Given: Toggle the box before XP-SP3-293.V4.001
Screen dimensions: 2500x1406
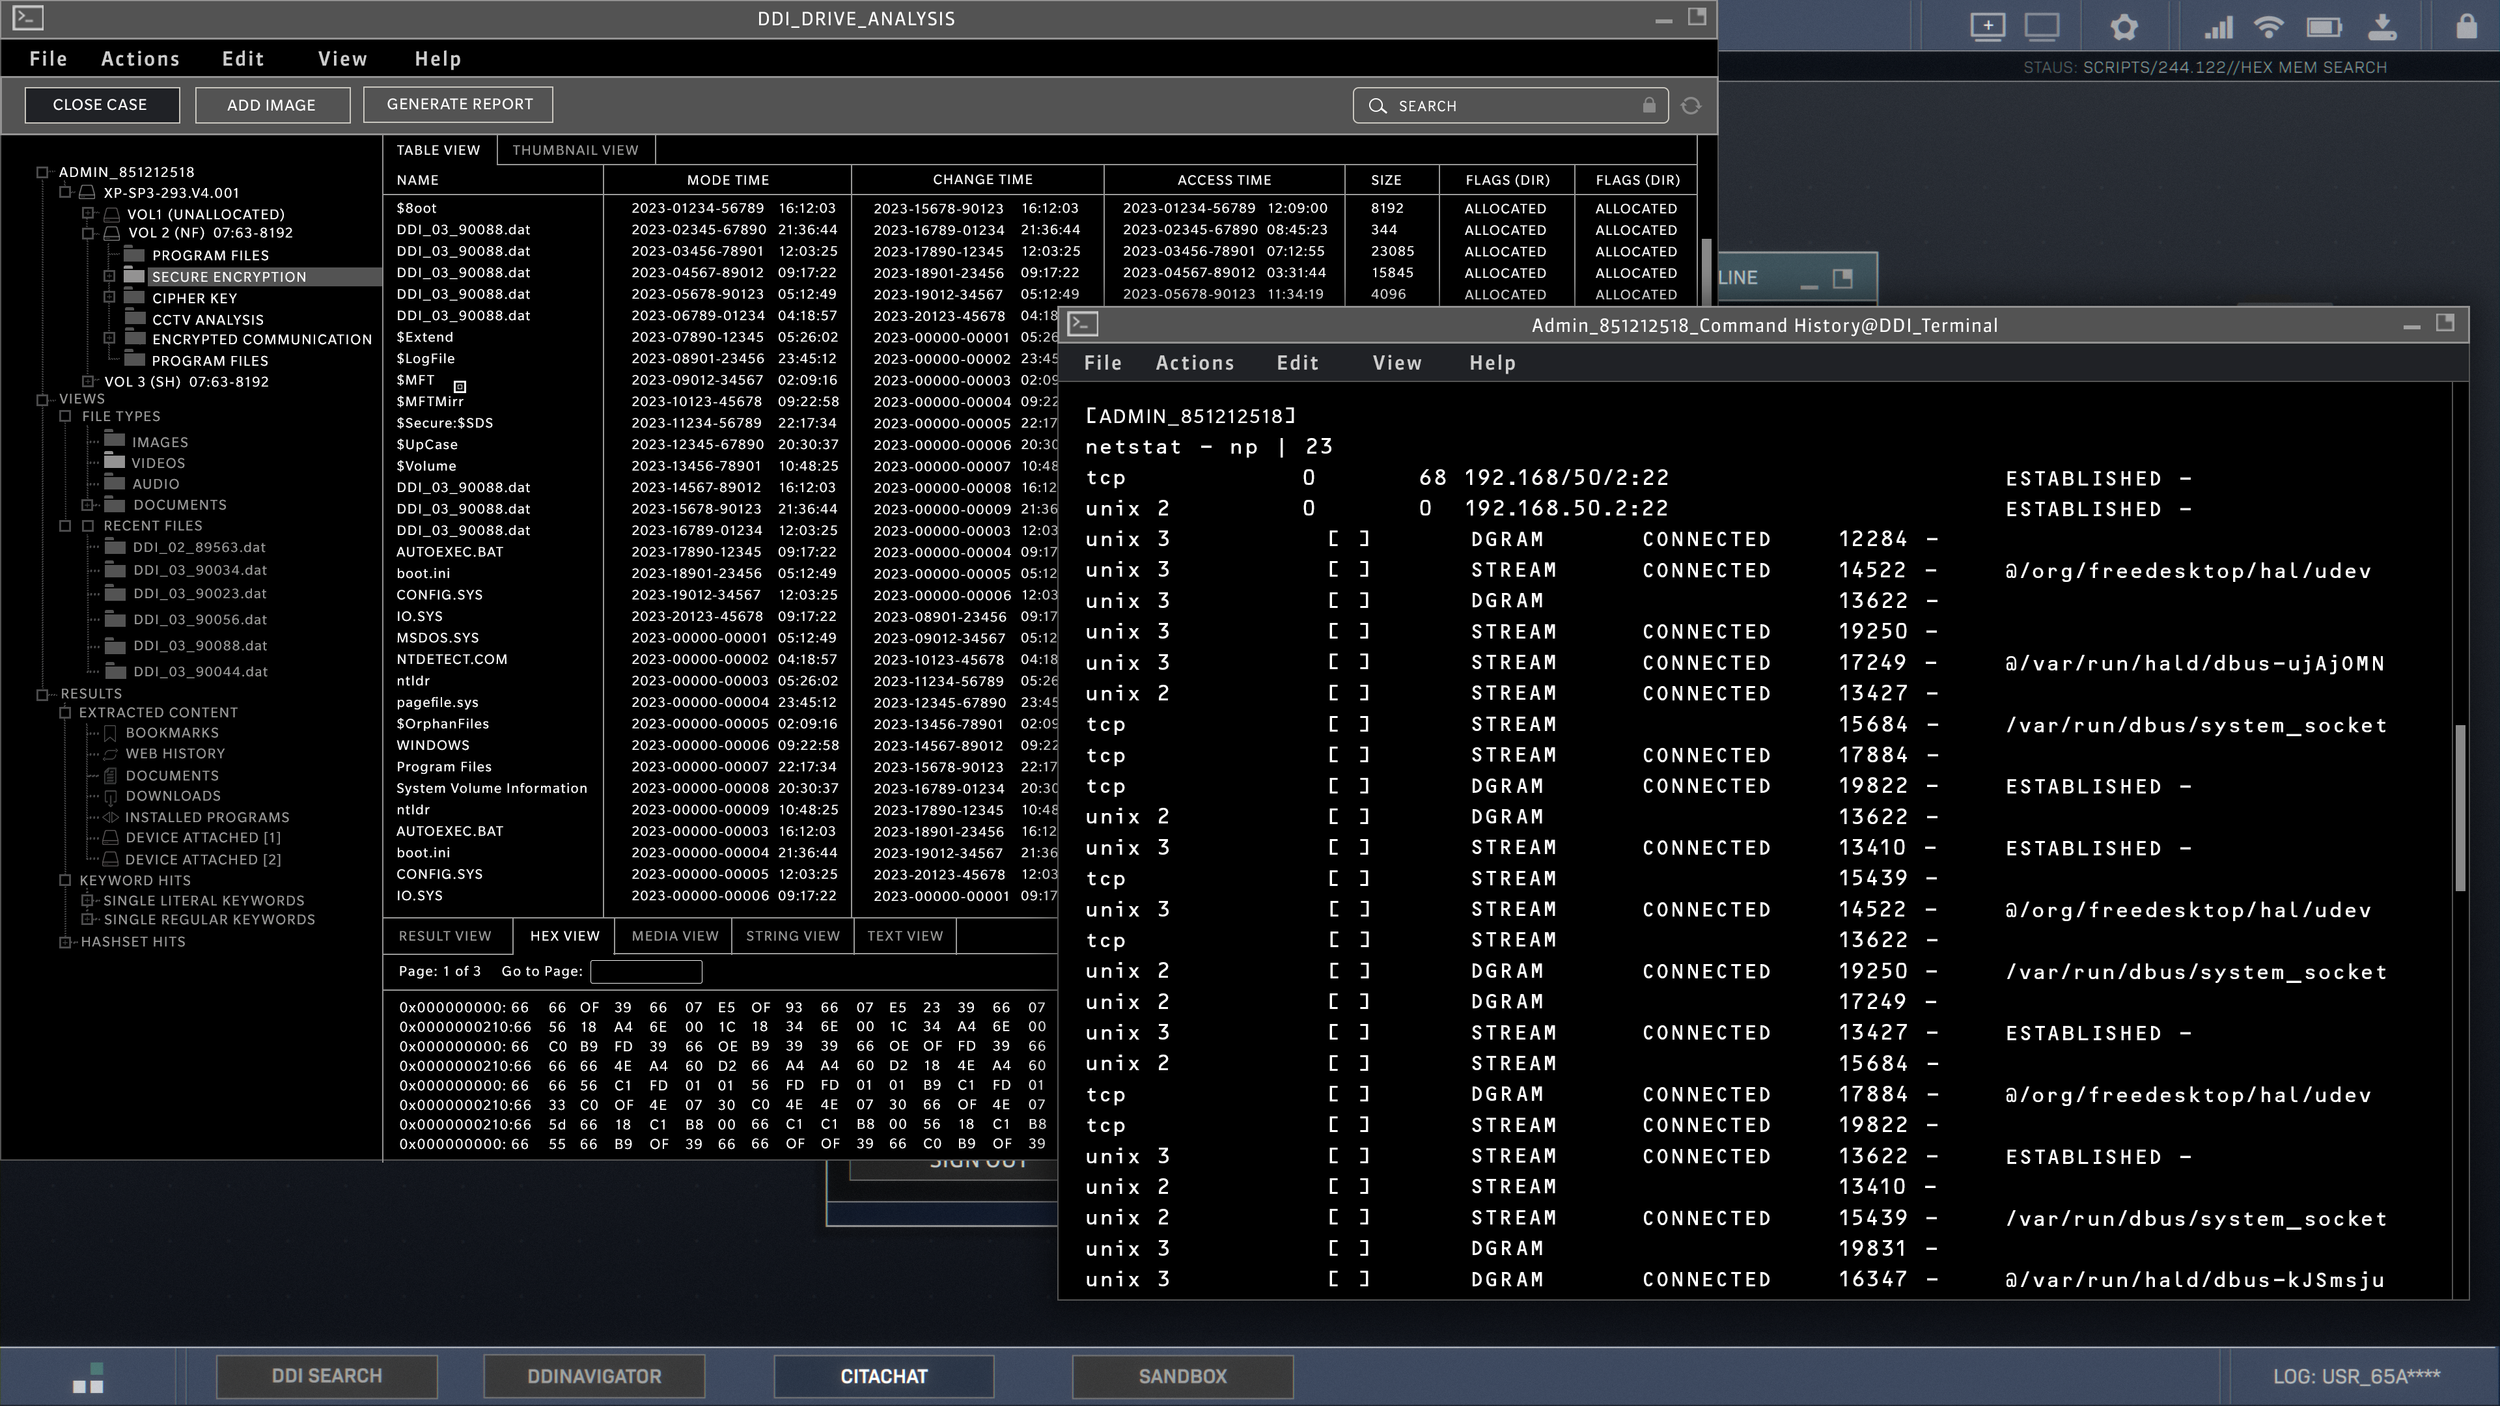Looking at the screenshot, I should (x=65, y=192).
